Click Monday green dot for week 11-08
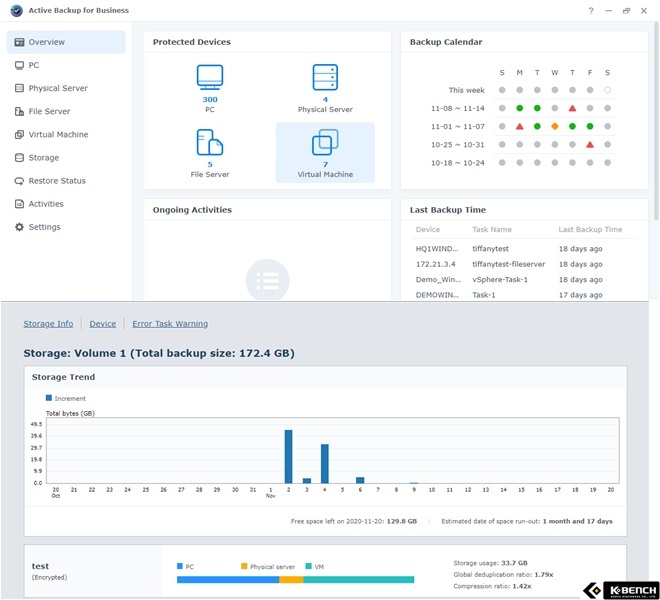 (x=519, y=108)
